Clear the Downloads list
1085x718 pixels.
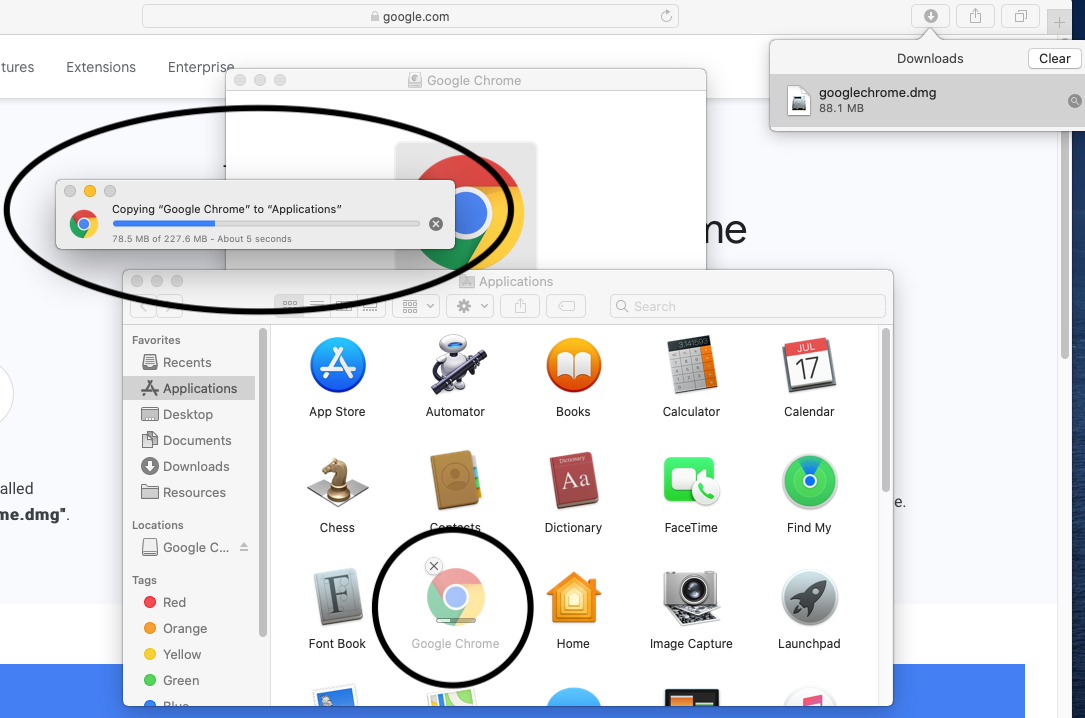tap(1055, 59)
